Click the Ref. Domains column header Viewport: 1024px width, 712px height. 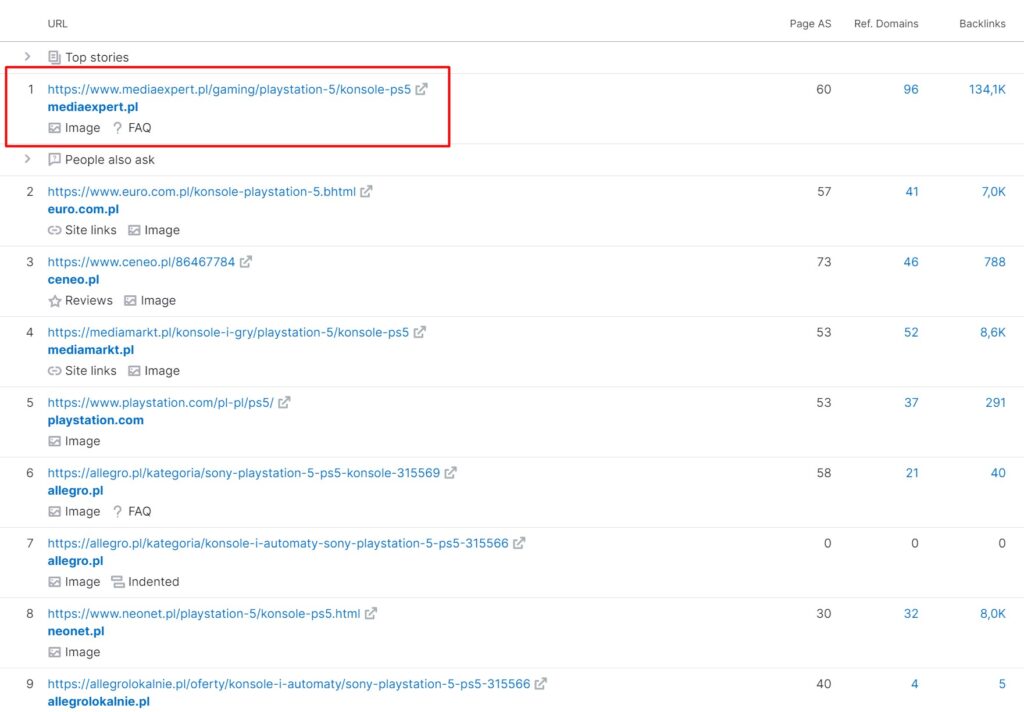tap(886, 24)
